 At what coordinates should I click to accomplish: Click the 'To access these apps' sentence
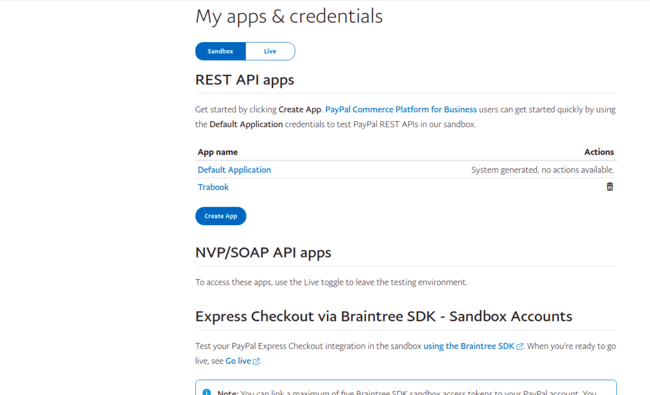pyautogui.click(x=331, y=282)
